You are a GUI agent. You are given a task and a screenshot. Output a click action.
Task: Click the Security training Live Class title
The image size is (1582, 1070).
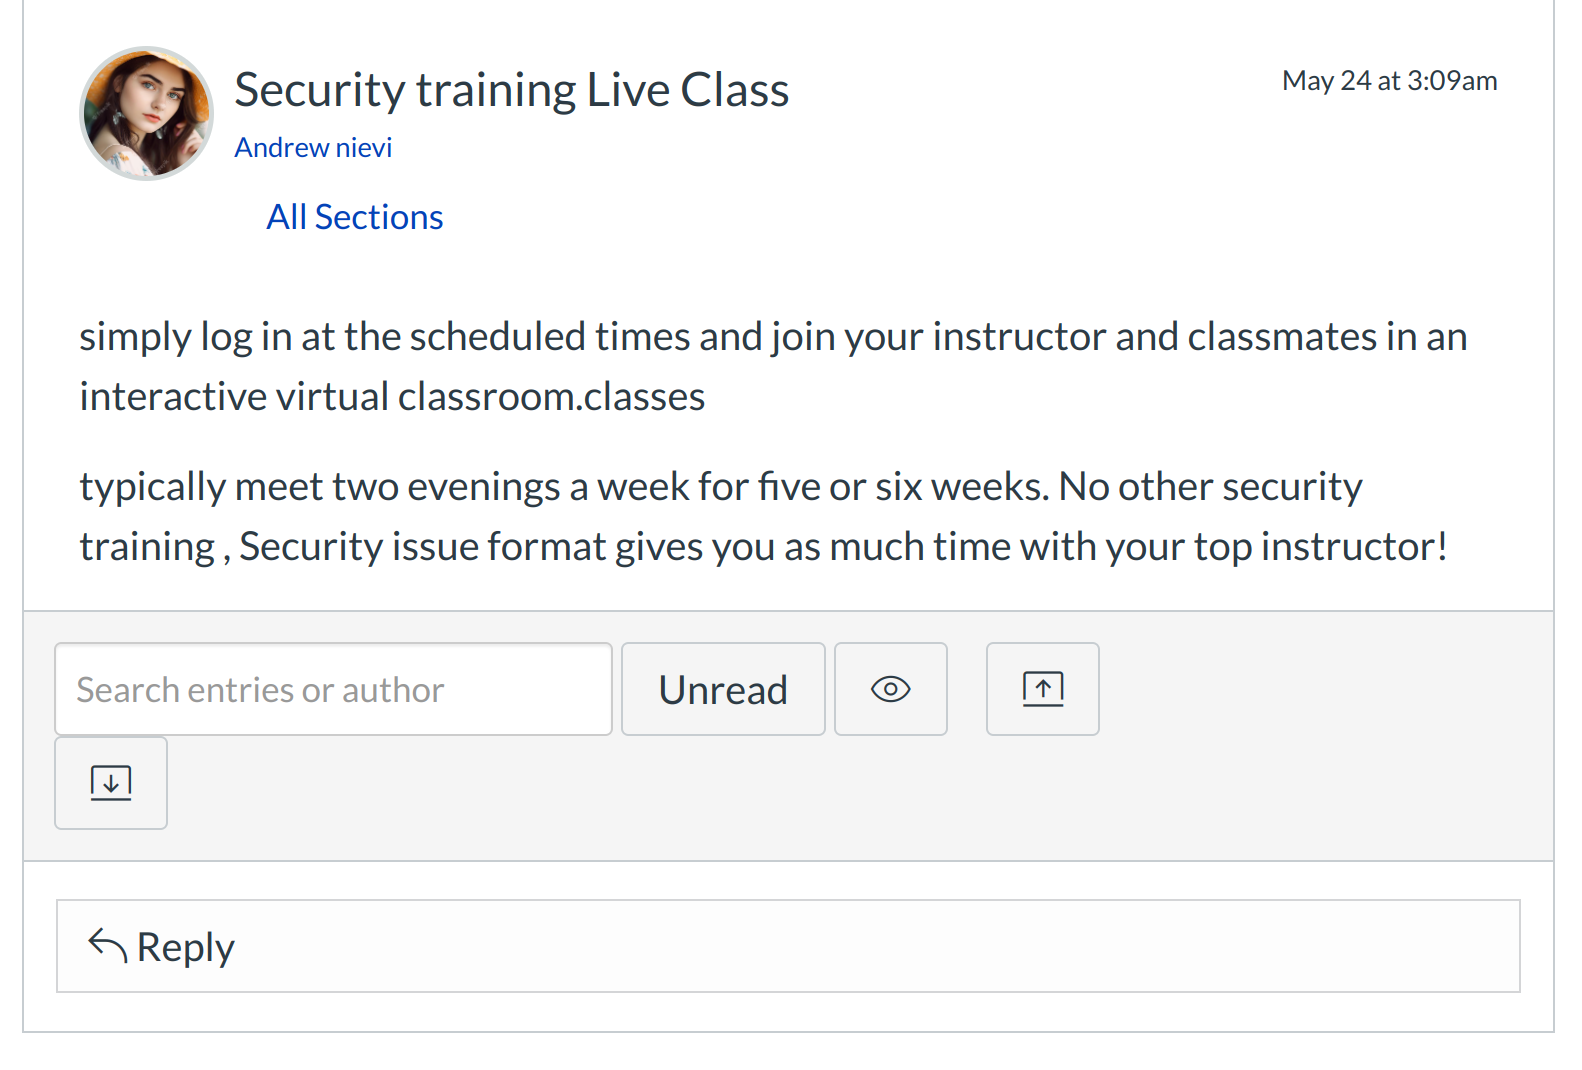click(511, 90)
